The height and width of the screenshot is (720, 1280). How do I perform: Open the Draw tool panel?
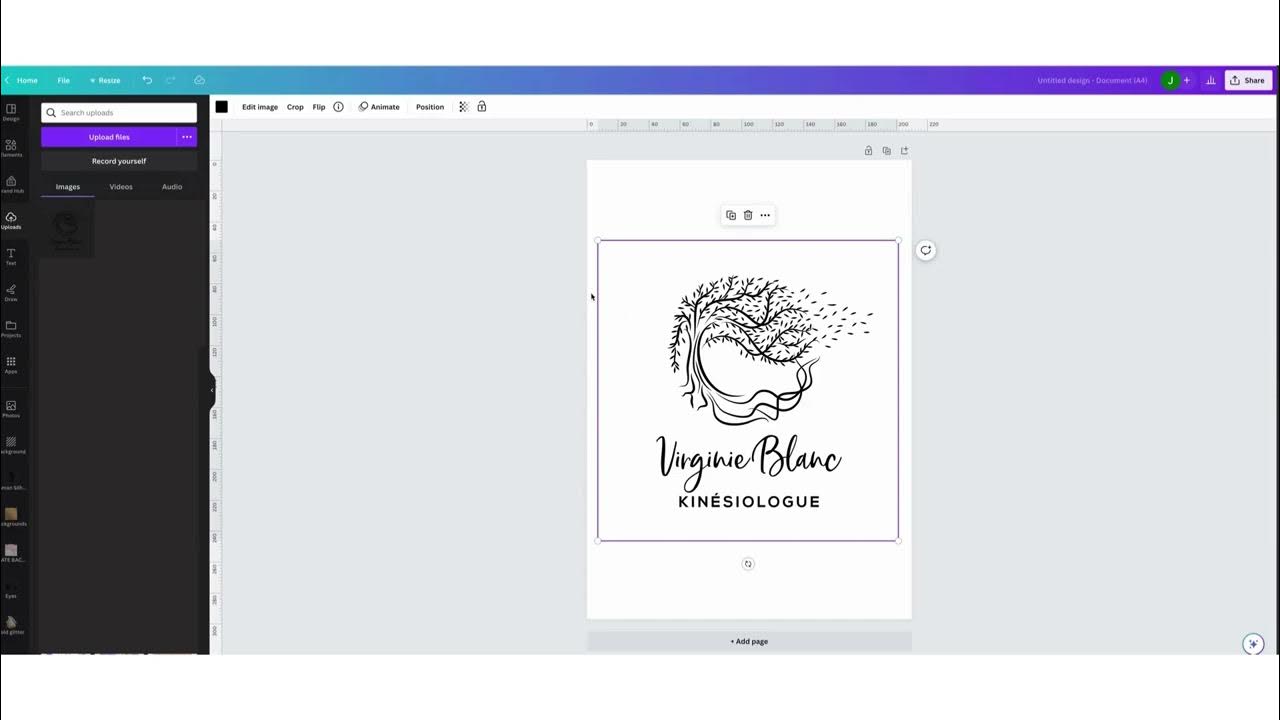pos(11,292)
